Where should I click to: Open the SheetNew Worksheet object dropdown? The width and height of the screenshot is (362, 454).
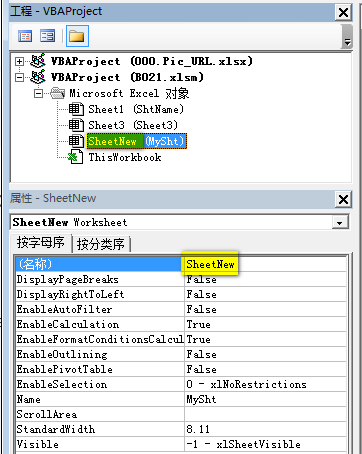coord(340,223)
